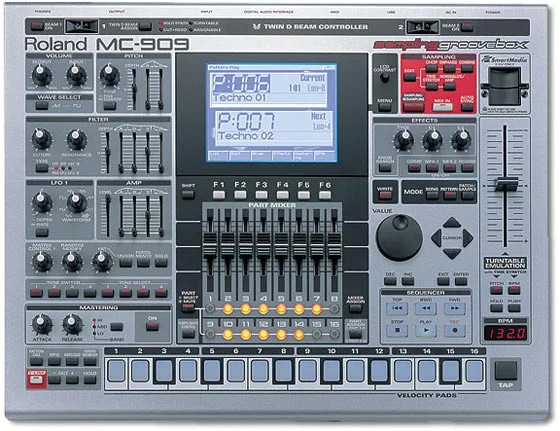Click the filter CUTOFF knob

point(42,139)
